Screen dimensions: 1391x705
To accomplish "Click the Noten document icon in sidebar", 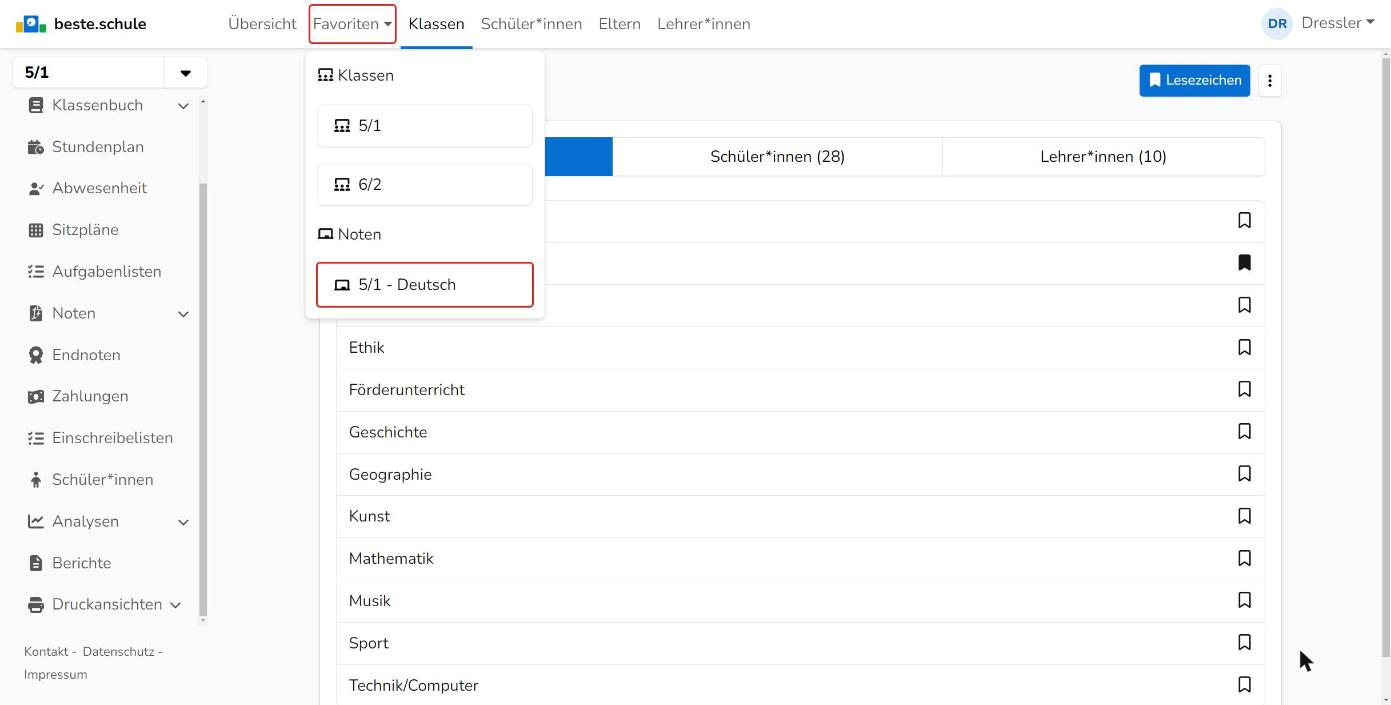I will pos(36,313).
